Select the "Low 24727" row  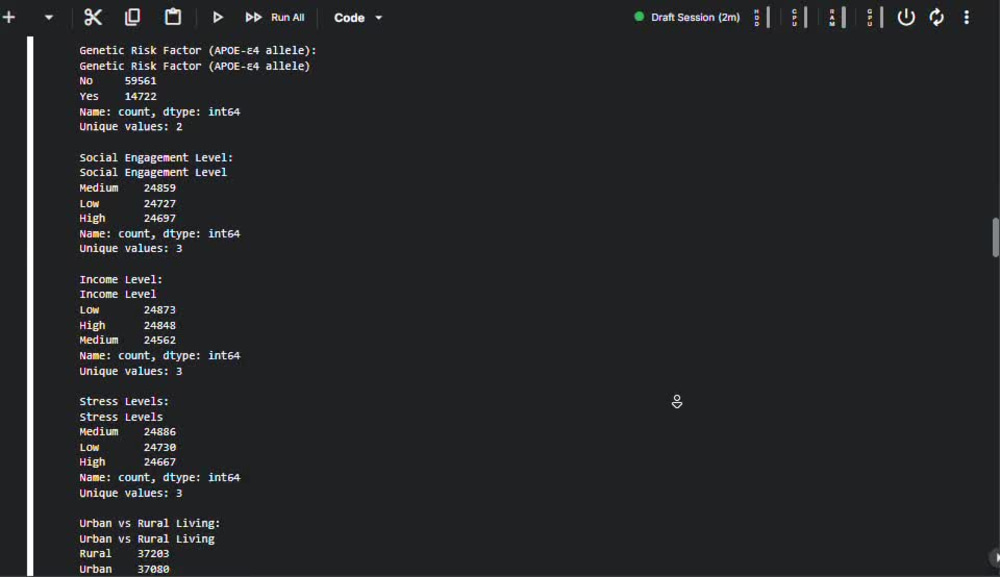128,203
